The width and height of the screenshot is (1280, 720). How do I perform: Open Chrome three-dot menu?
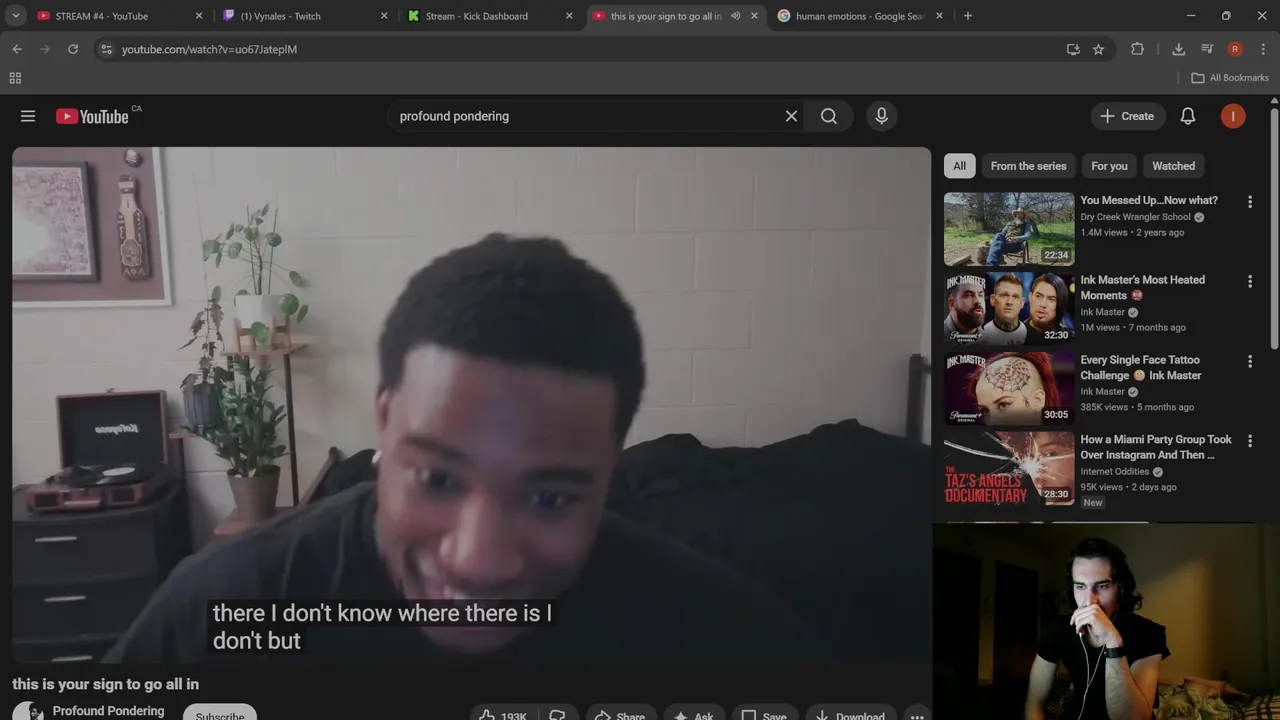[x=1264, y=49]
